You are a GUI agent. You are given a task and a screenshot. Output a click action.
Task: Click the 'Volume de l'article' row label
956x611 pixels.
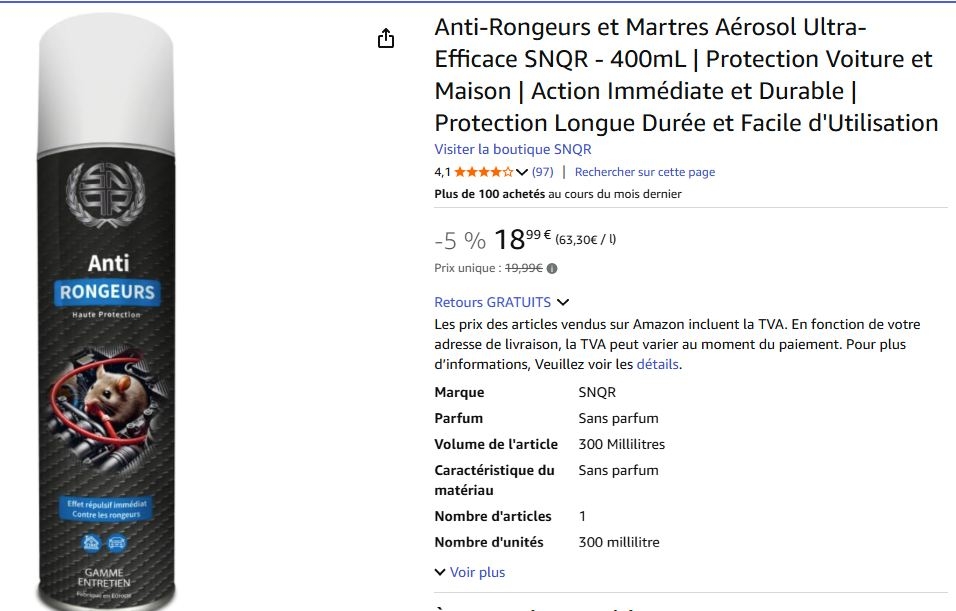[496, 444]
